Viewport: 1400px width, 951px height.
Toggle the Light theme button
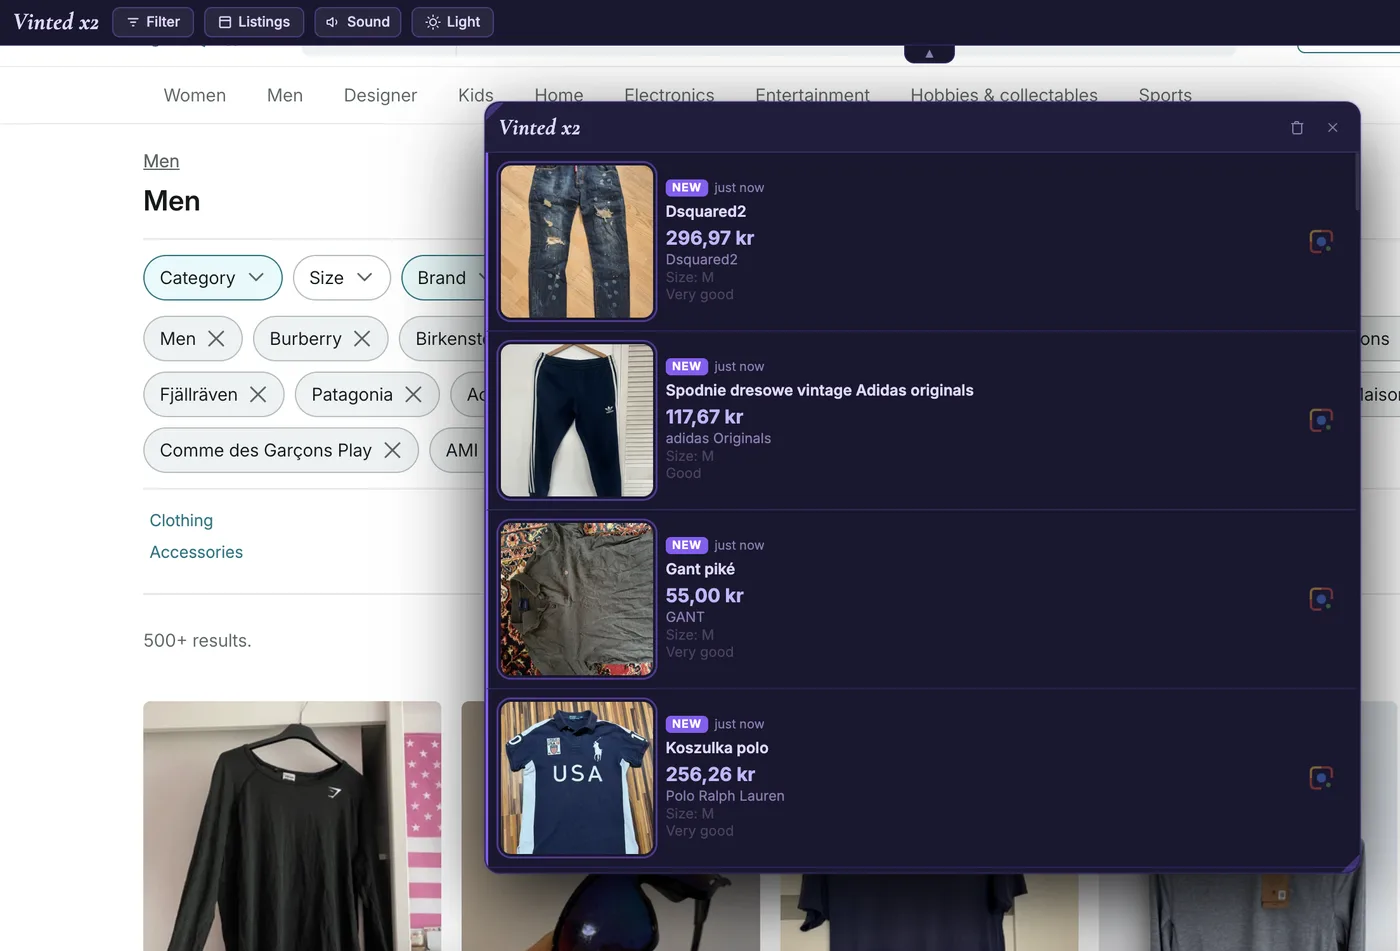coord(452,22)
